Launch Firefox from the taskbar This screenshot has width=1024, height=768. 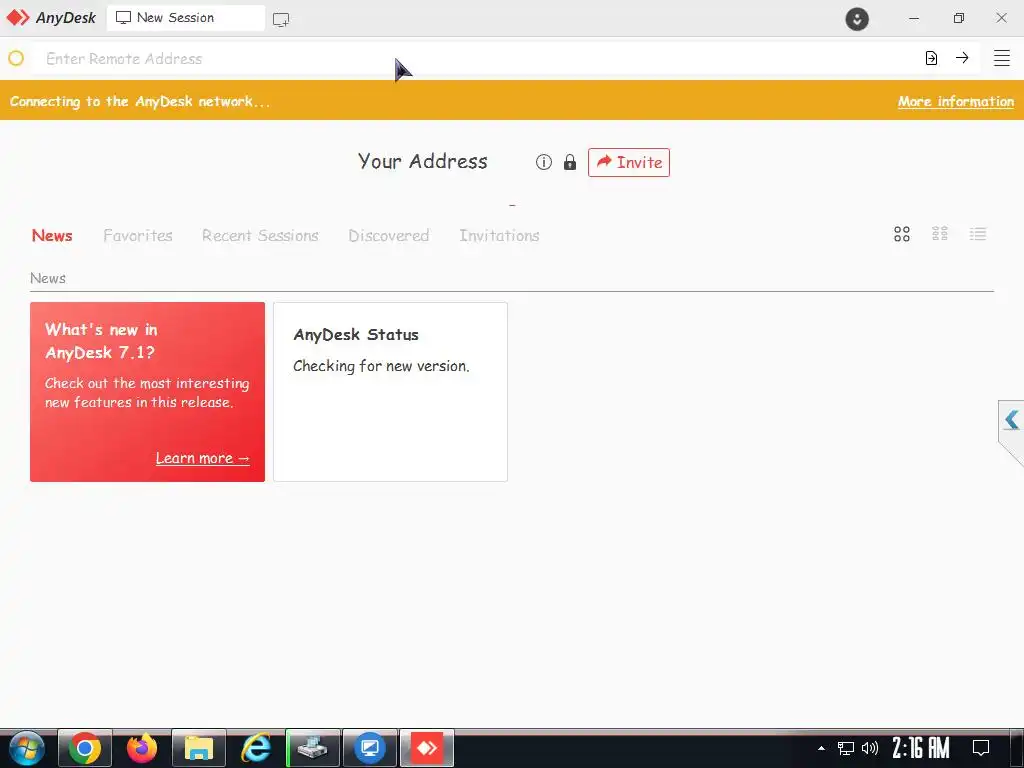pos(142,748)
